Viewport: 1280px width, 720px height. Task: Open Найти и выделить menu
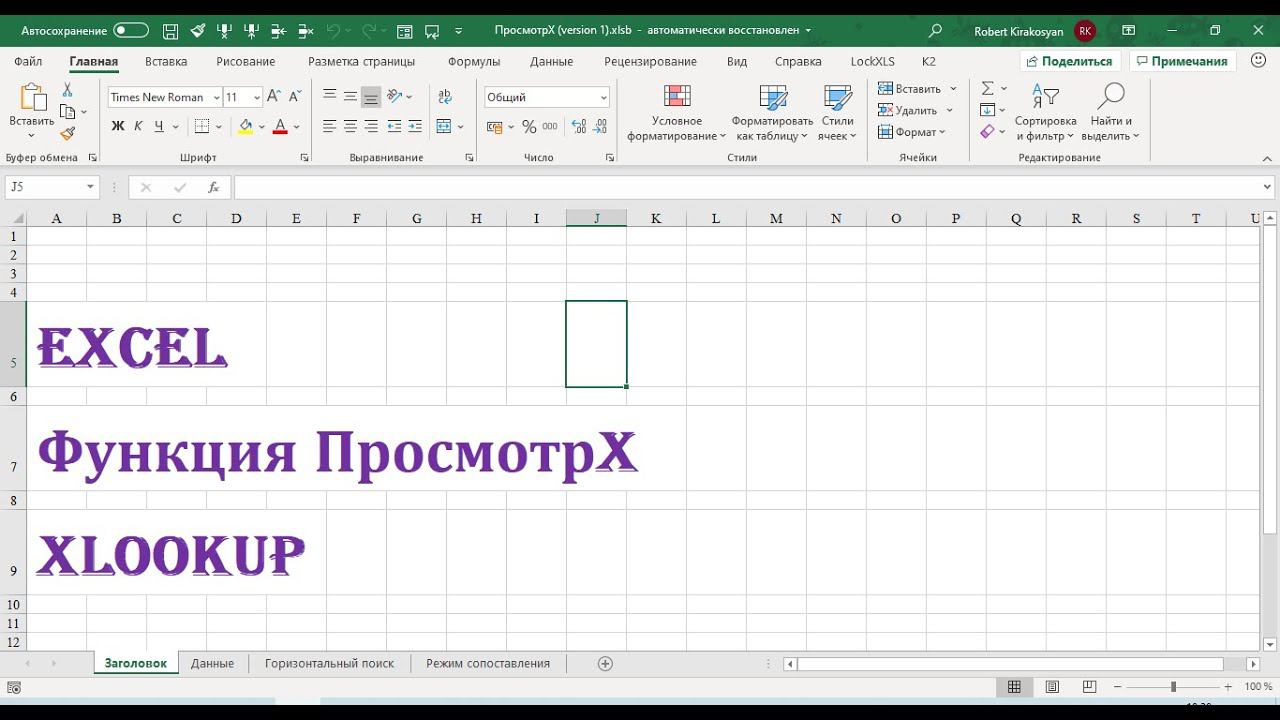click(1110, 112)
